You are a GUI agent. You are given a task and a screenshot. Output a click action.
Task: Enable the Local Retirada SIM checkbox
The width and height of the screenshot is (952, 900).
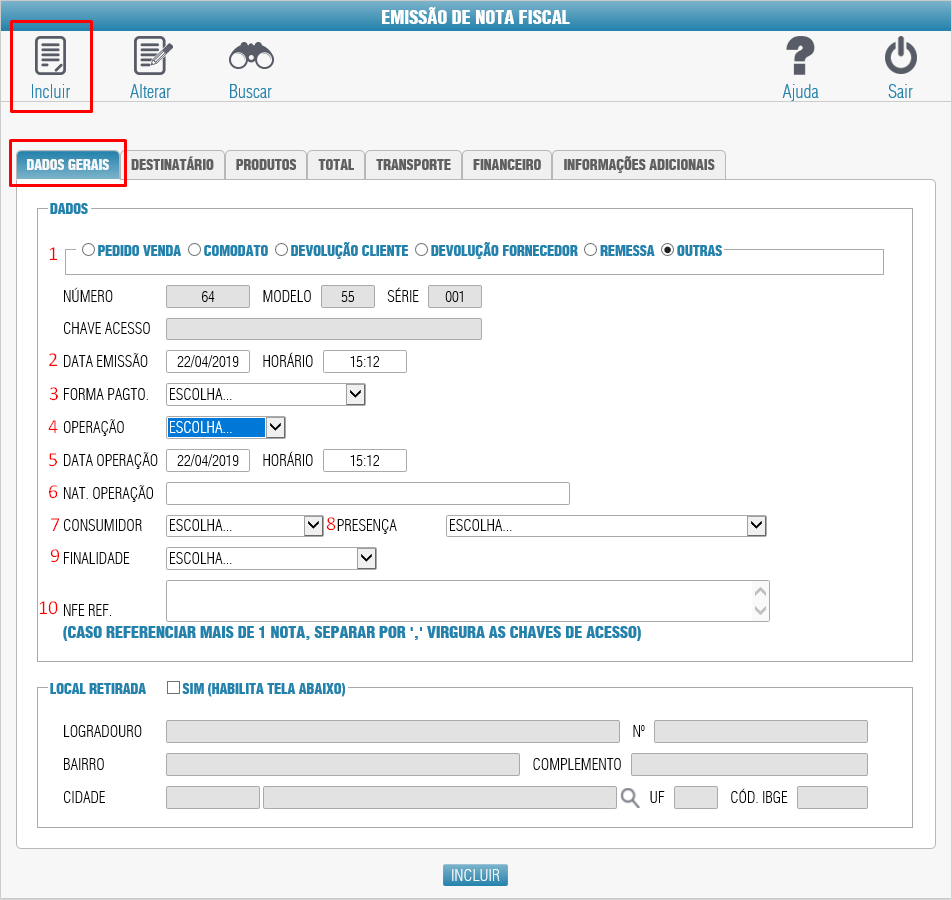[x=173, y=687]
